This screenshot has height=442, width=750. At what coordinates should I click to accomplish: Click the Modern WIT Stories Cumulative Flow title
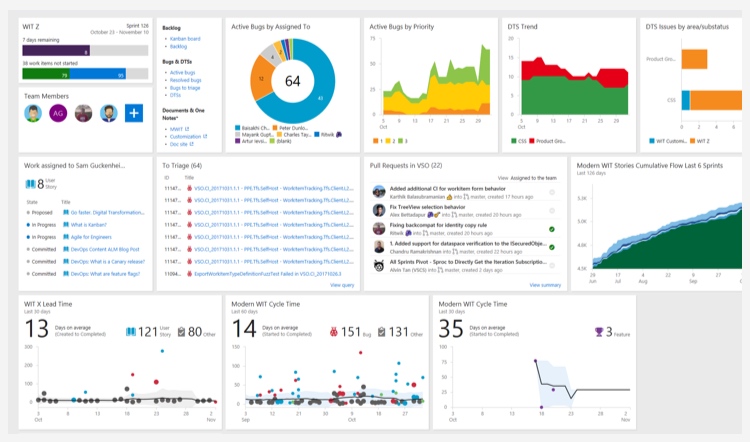[x=650, y=166]
